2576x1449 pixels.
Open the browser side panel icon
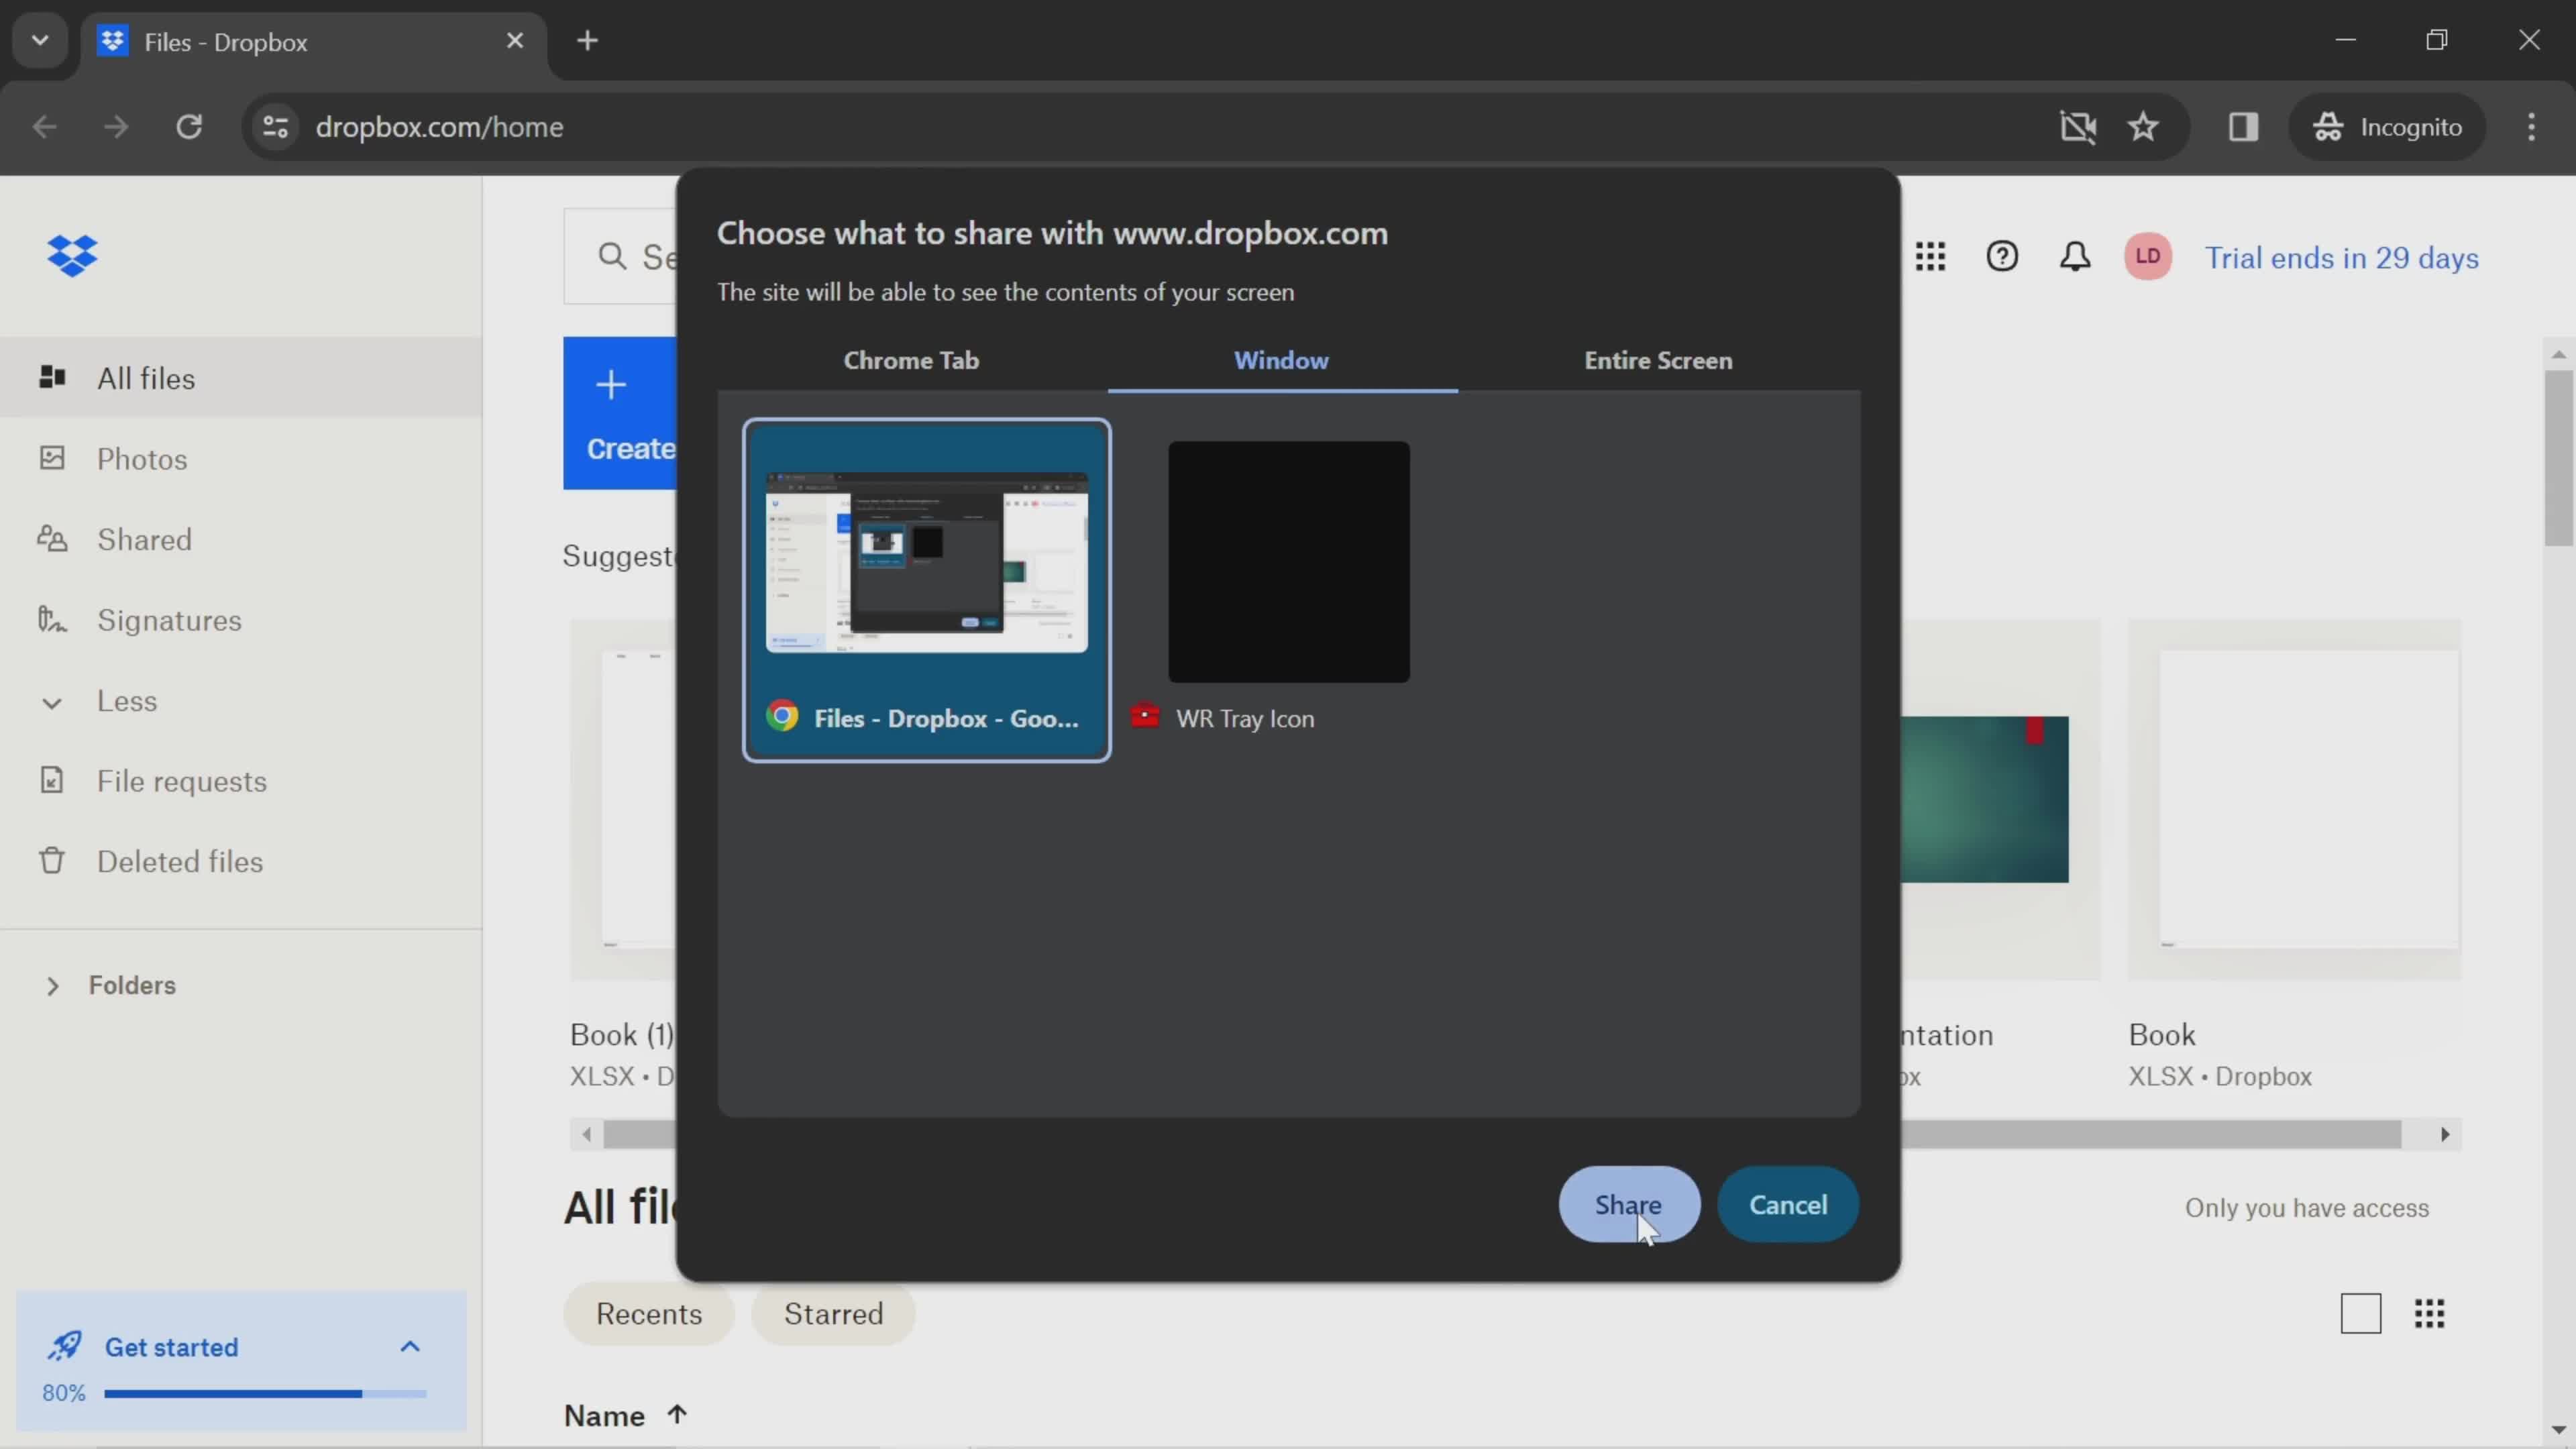click(2243, 127)
